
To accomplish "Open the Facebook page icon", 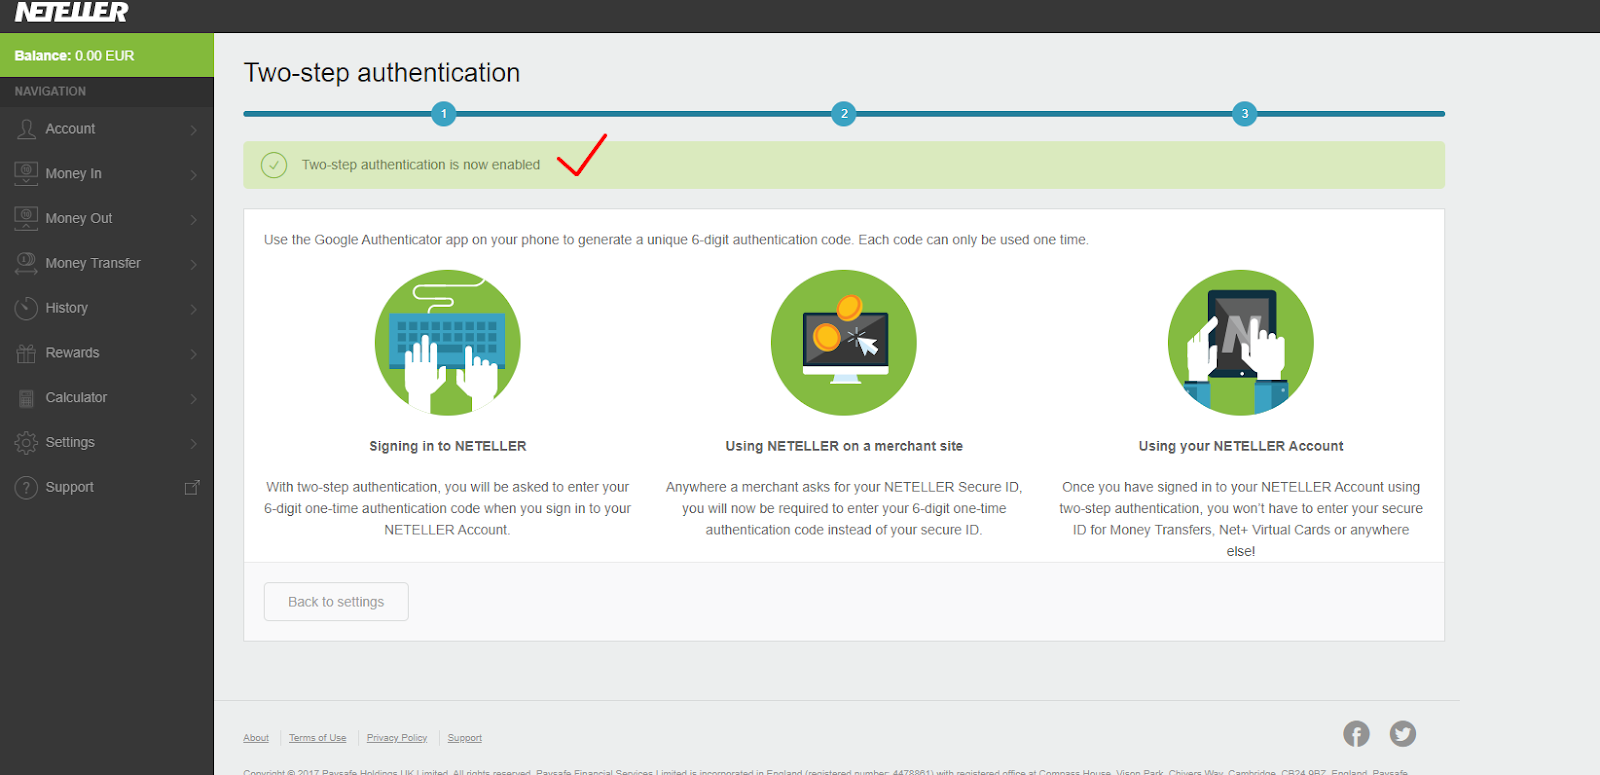I will coord(1356,734).
